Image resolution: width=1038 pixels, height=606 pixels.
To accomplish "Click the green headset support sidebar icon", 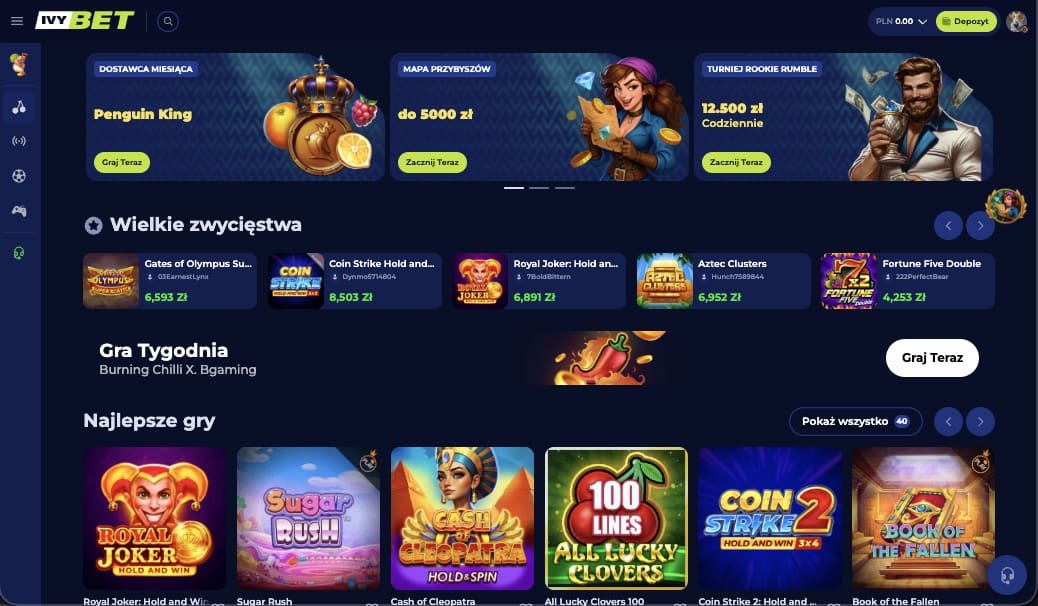I will [19, 253].
